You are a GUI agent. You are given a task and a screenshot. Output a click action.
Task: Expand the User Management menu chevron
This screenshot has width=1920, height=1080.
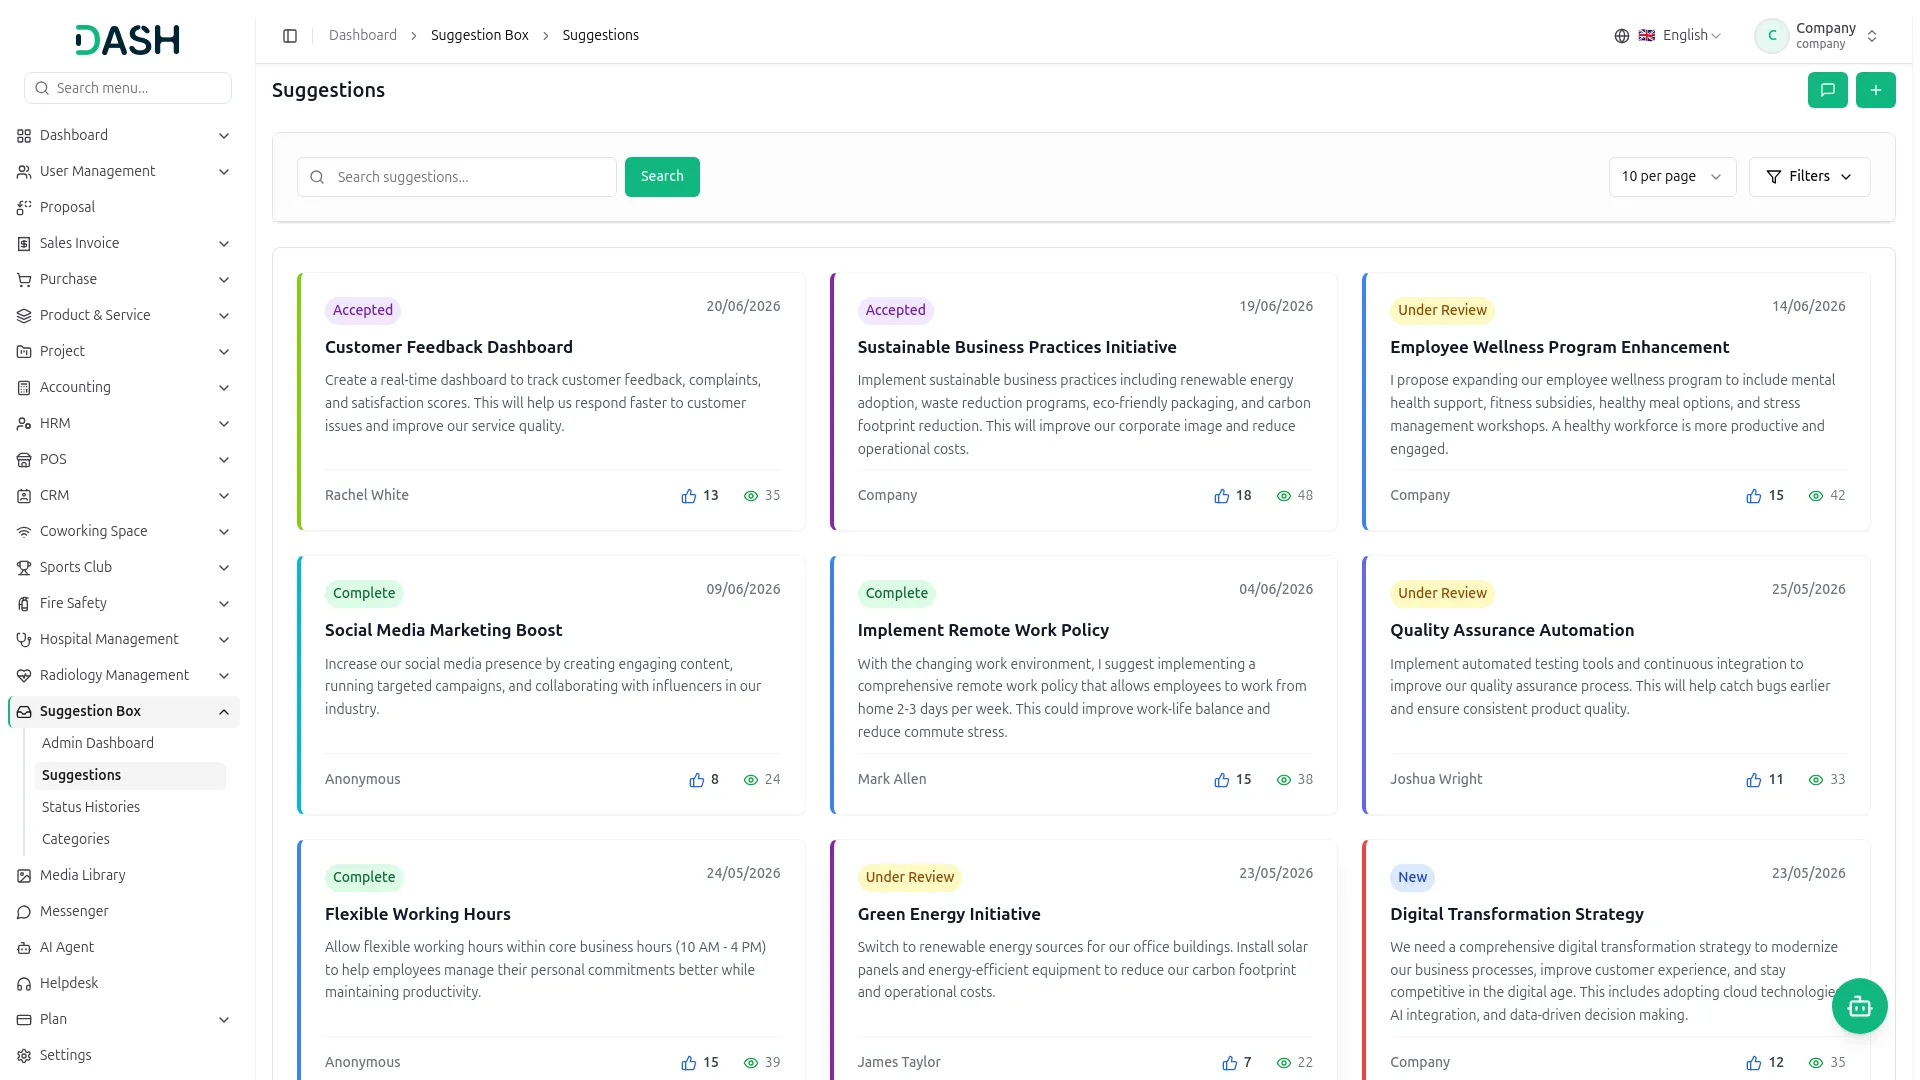coord(224,172)
